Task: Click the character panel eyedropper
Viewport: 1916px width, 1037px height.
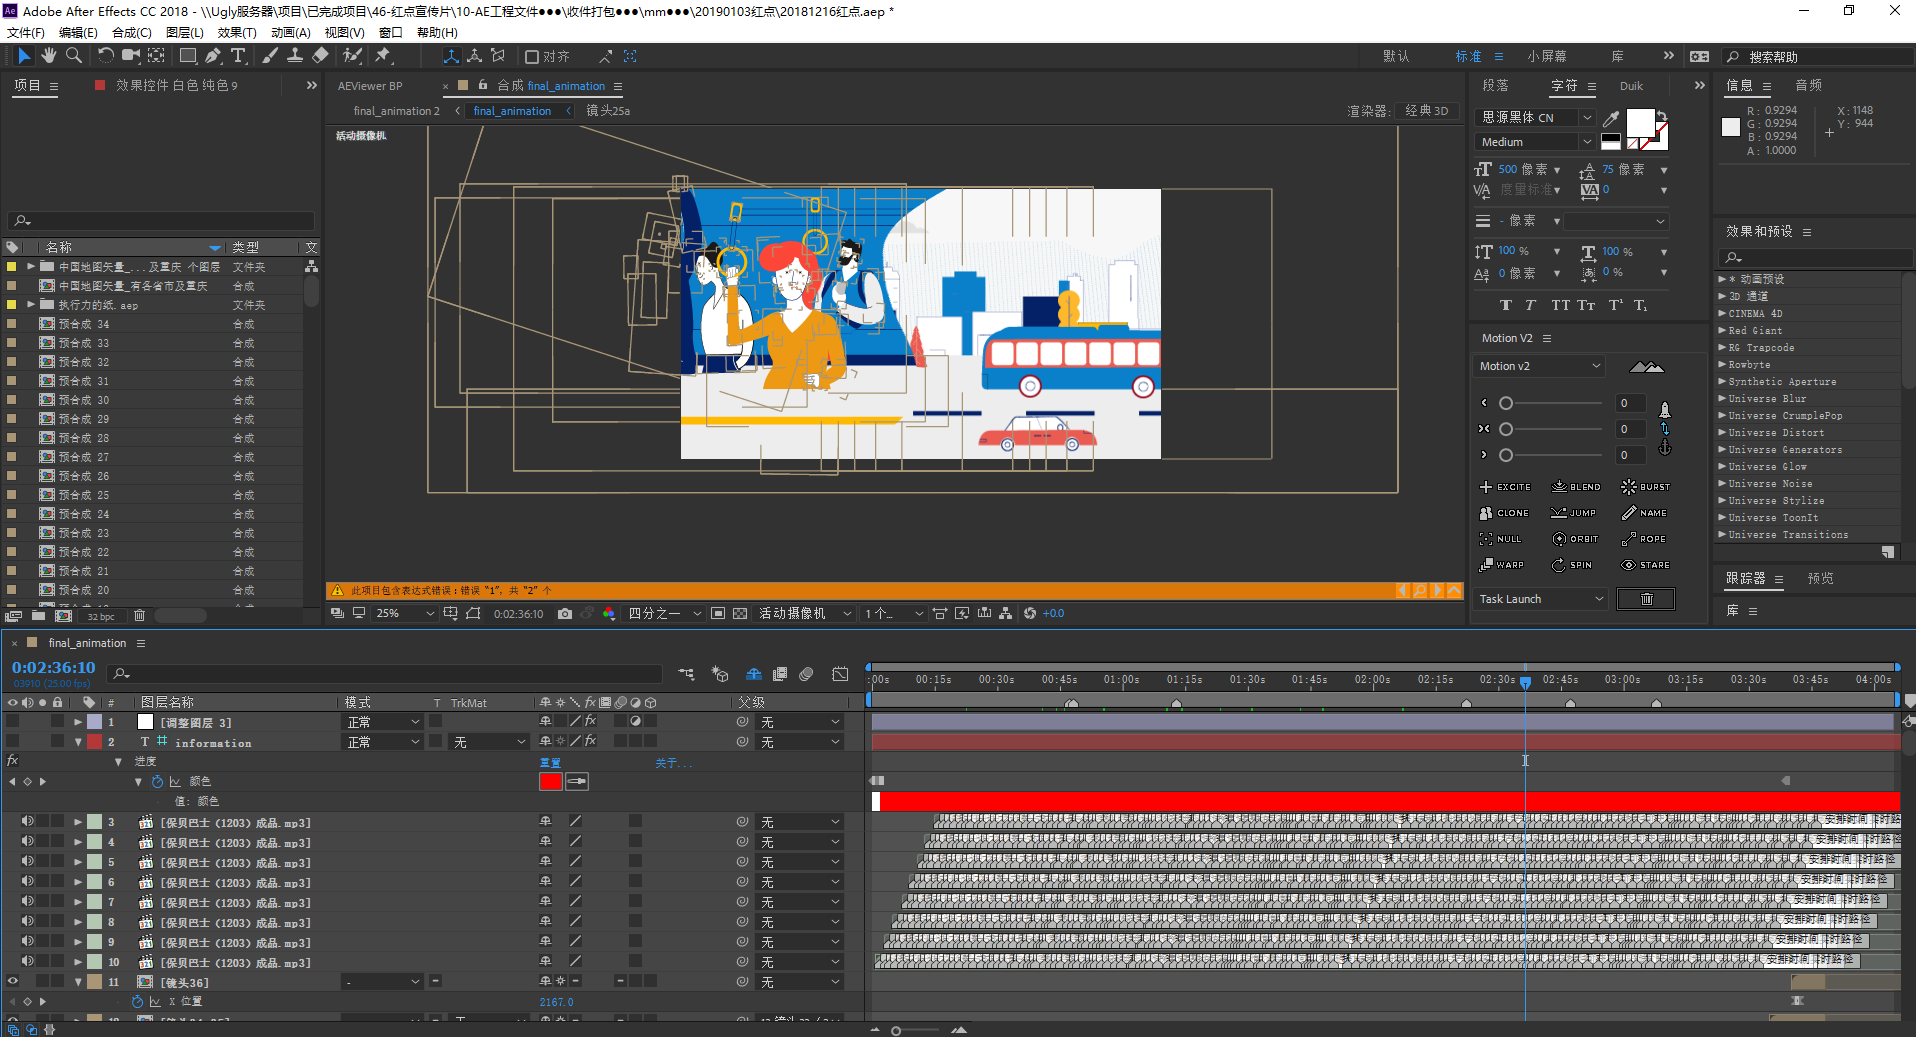Action: 1611,118
